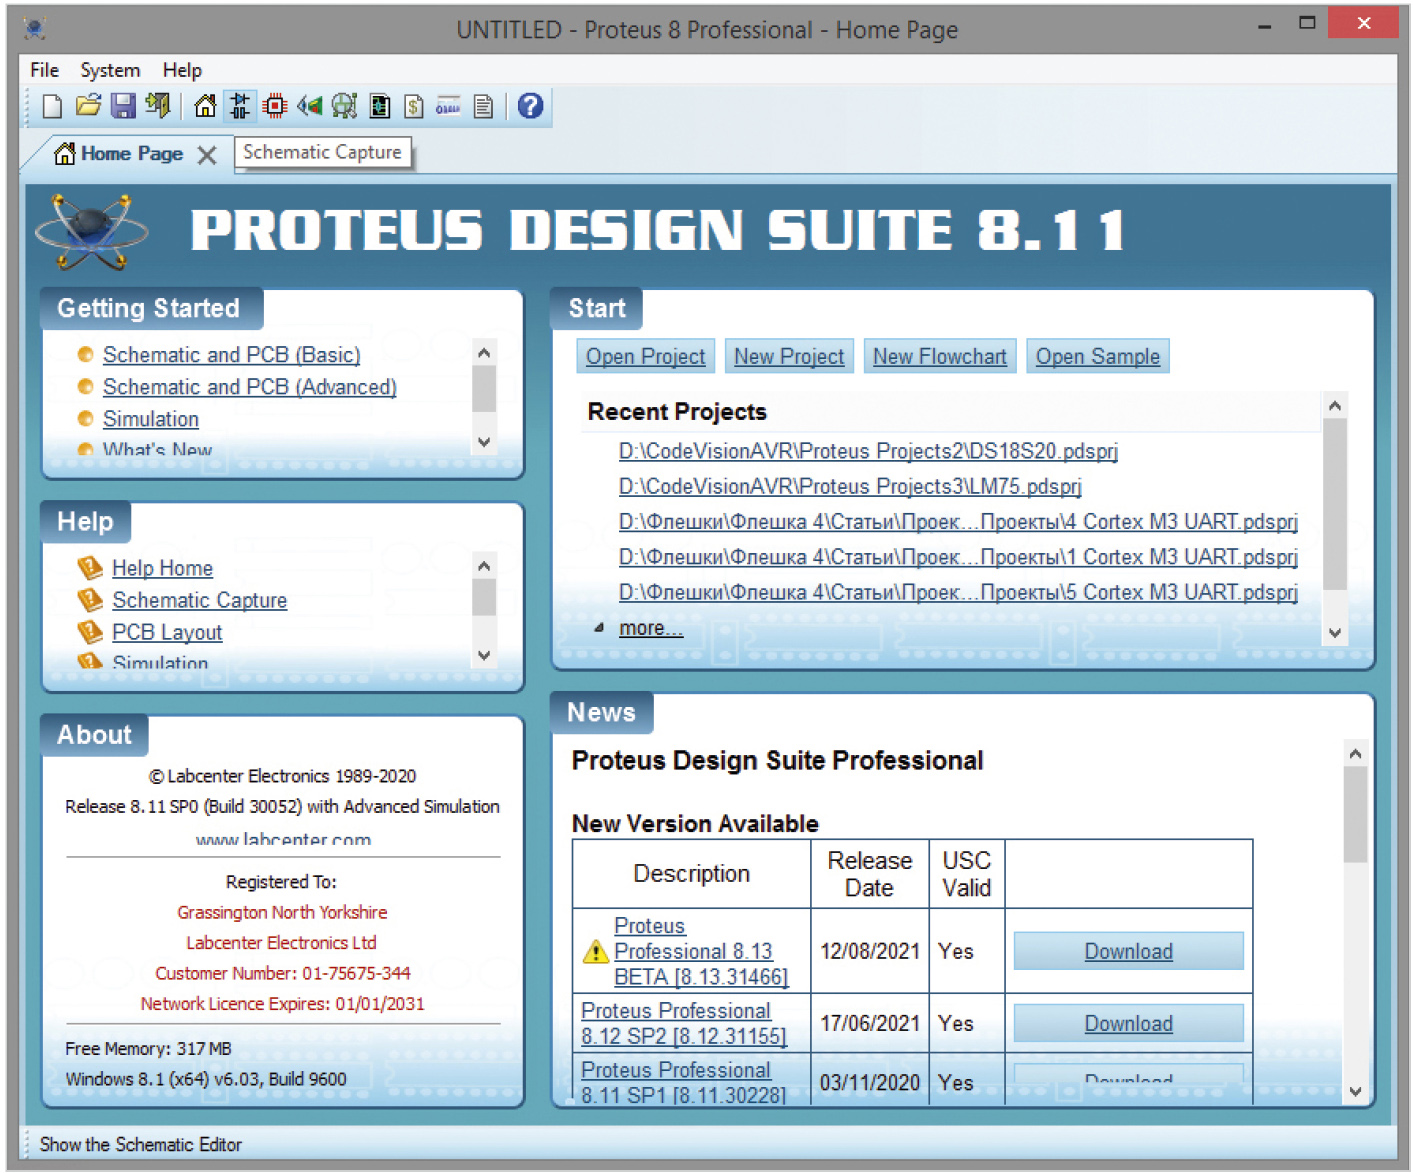
Task: Click Help panel scroll up arrow
Action: [484, 566]
